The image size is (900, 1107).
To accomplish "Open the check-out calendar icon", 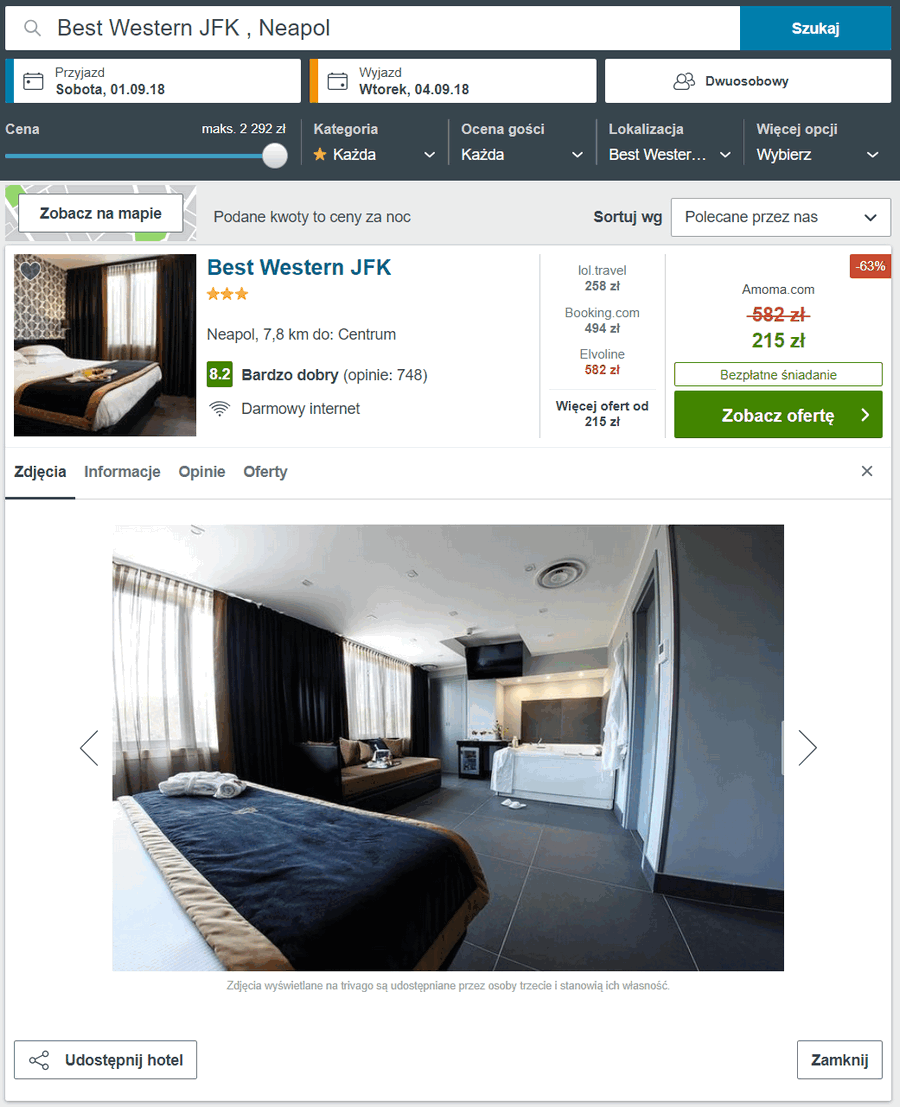I will [x=337, y=81].
